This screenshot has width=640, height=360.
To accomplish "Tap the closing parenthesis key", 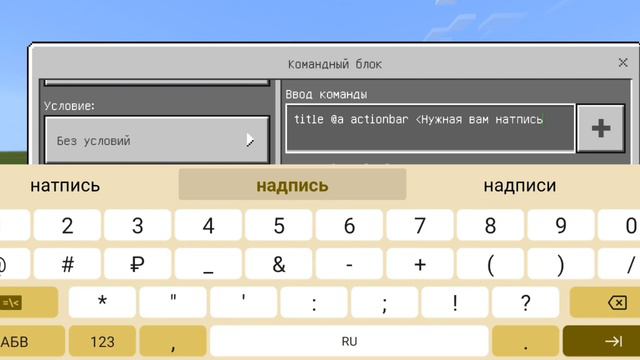I will click(x=561, y=264).
